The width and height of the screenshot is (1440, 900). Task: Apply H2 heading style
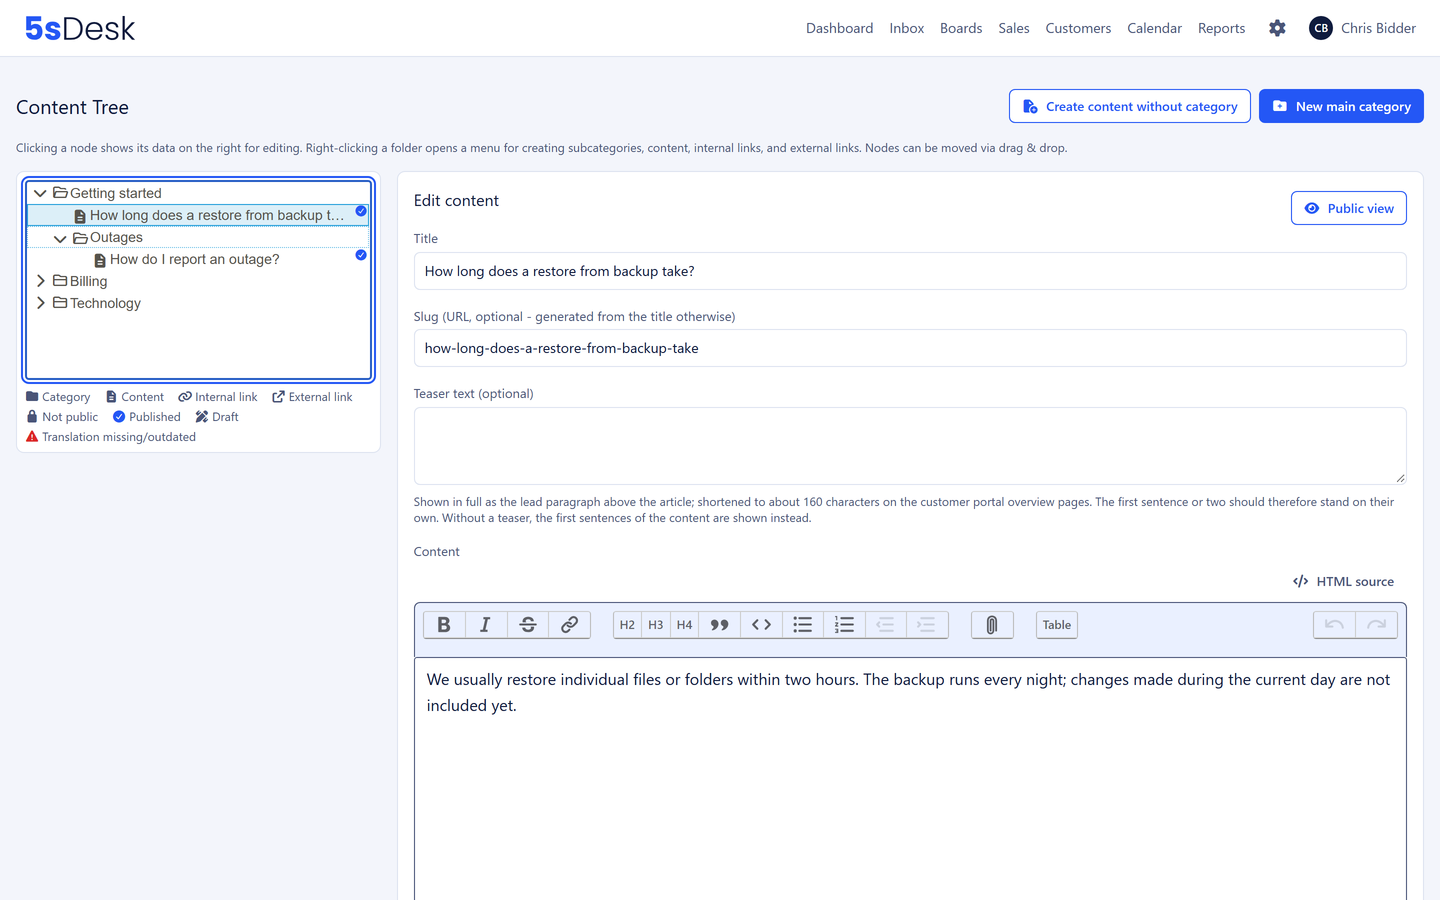(627, 625)
